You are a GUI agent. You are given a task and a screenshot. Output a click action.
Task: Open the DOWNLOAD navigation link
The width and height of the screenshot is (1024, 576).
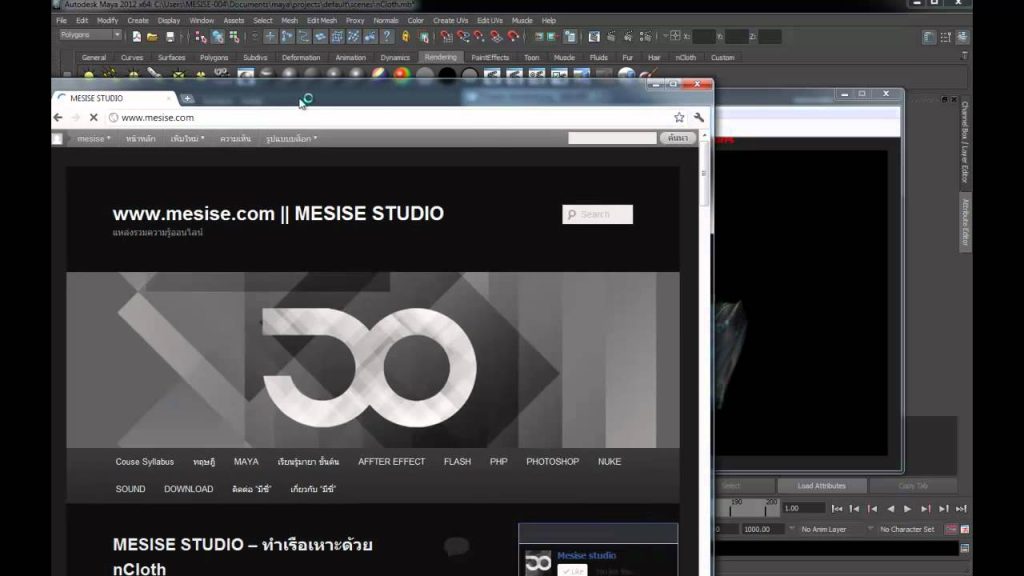pos(188,489)
